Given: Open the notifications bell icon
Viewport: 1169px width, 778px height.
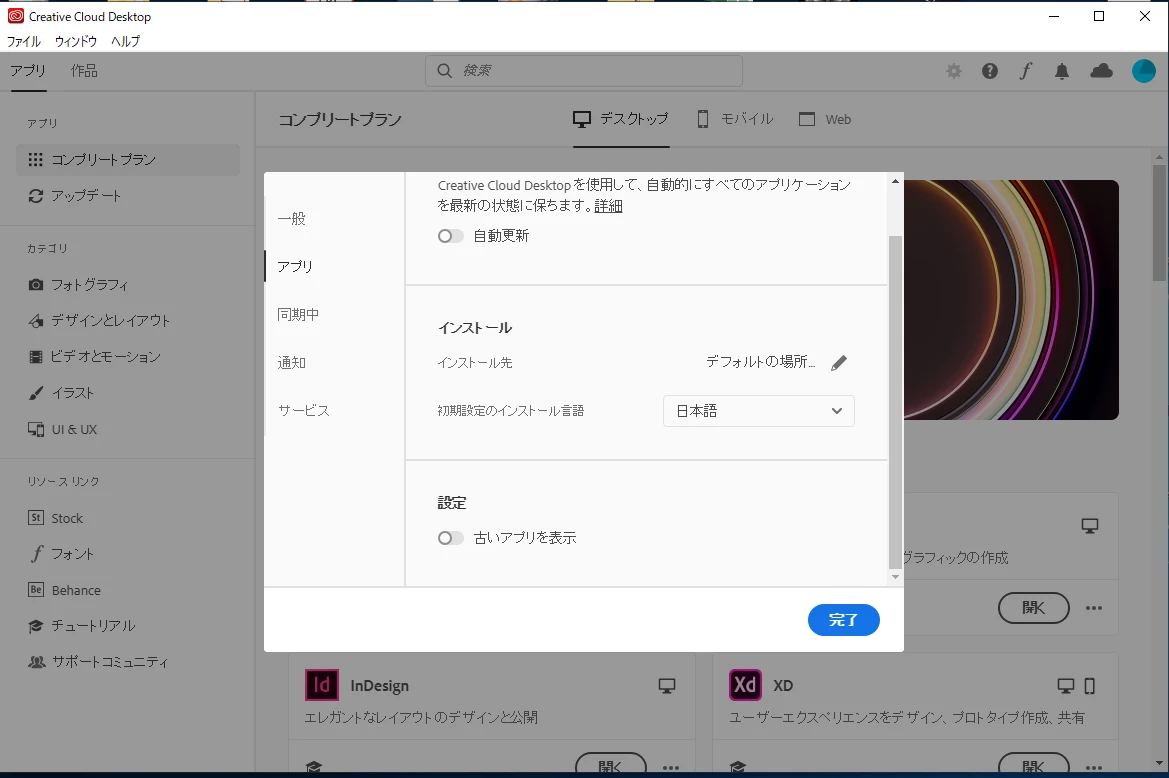Looking at the screenshot, I should click(1062, 71).
